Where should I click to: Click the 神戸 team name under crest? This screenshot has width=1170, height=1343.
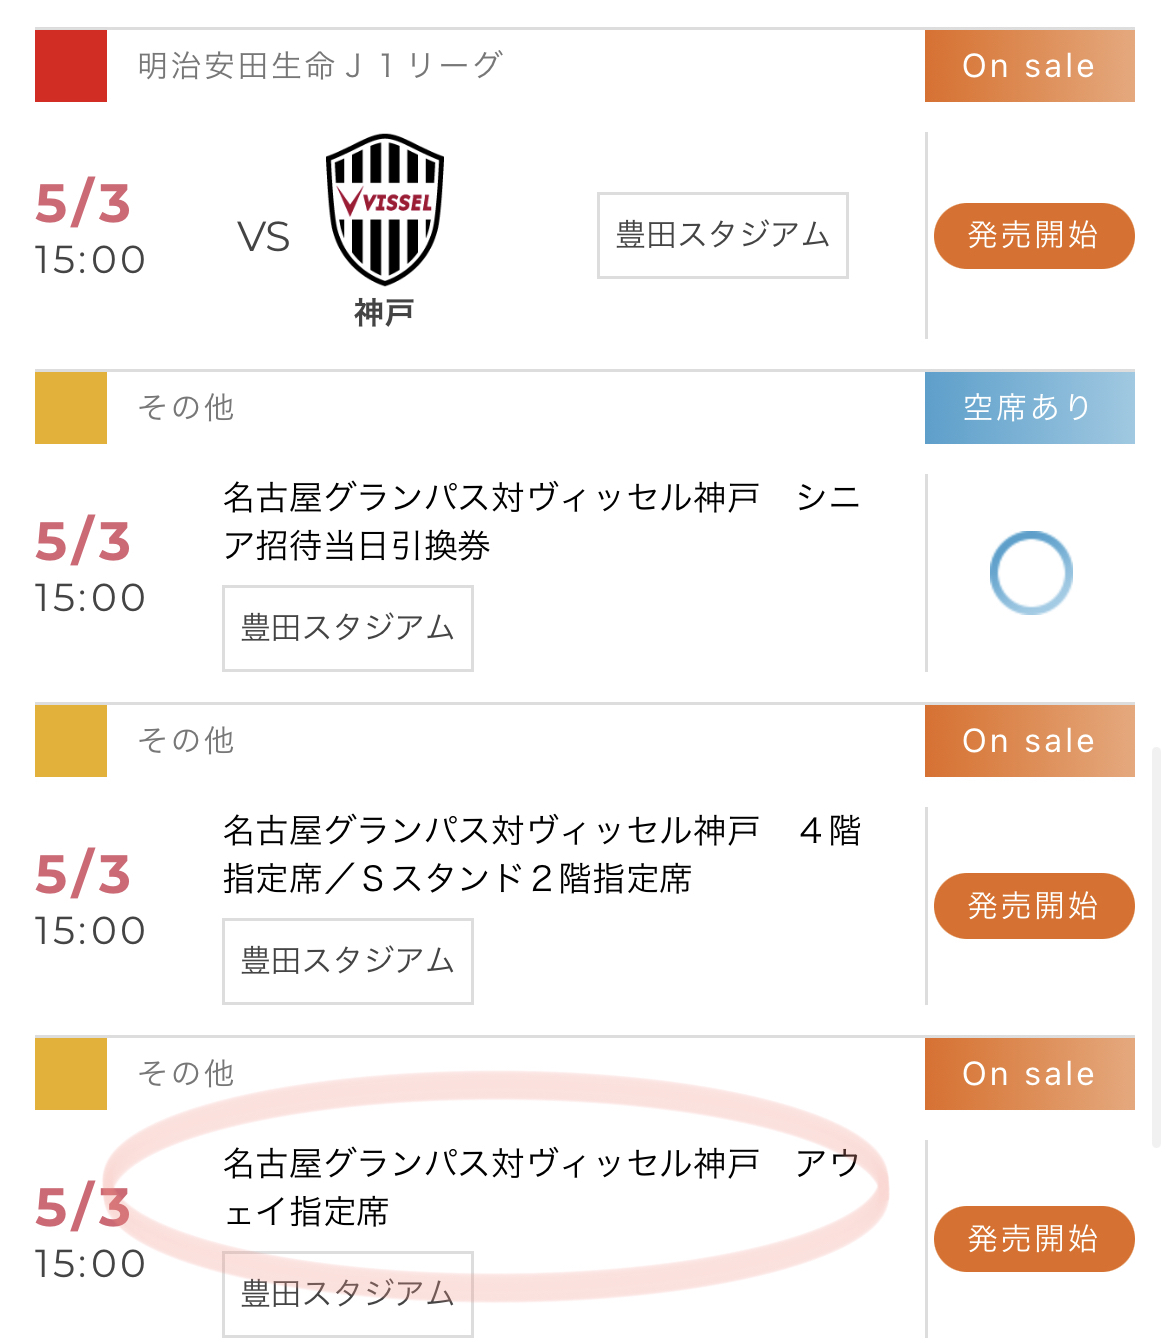[x=384, y=313]
